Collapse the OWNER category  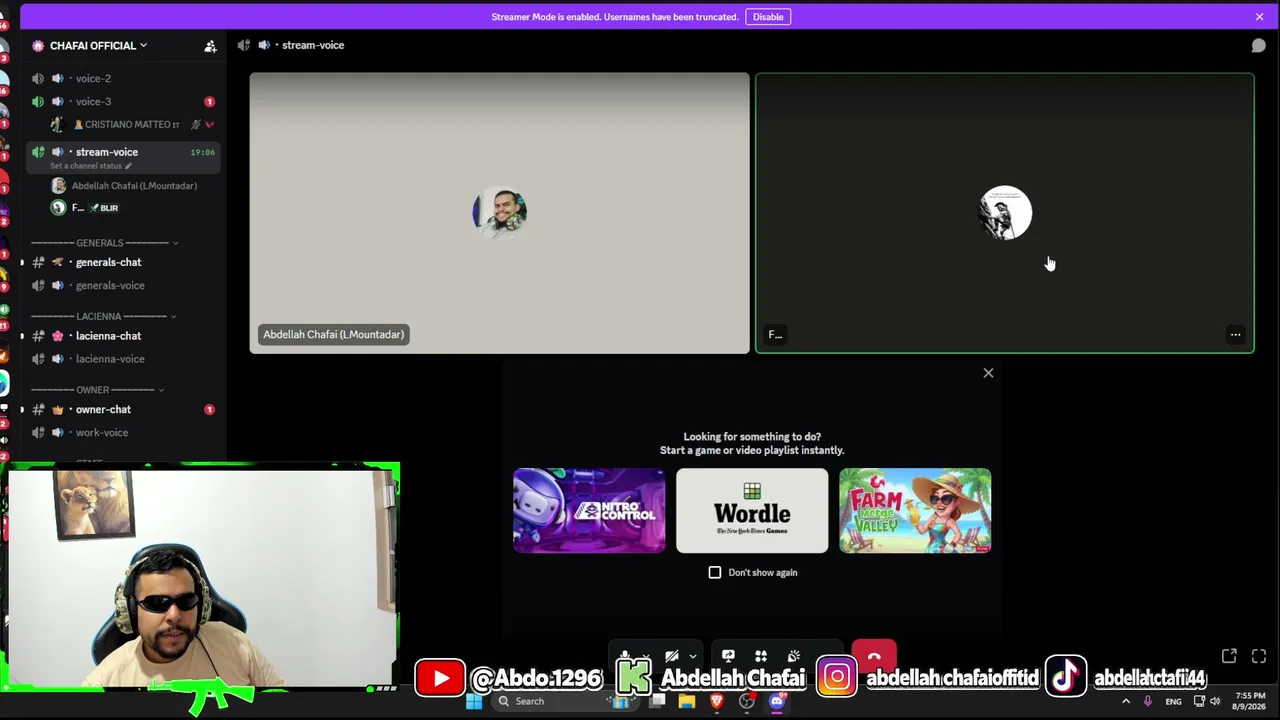click(x=97, y=390)
